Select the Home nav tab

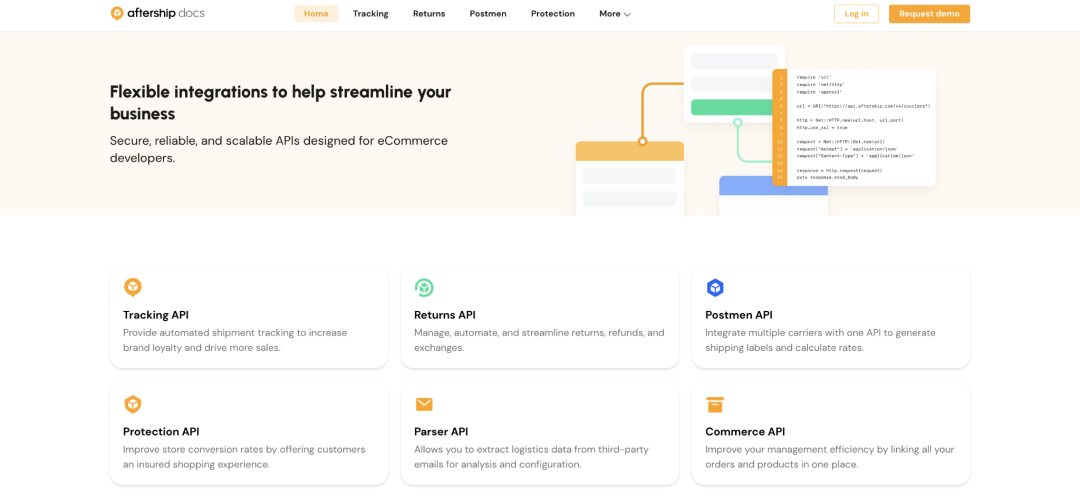316,14
